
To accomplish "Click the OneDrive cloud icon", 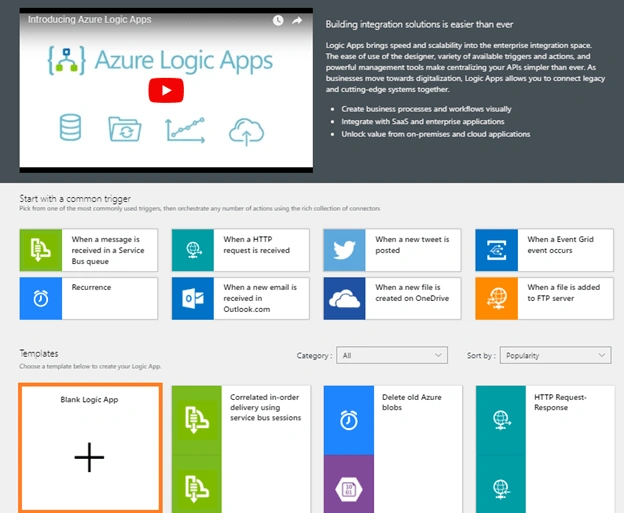I will [x=344, y=298].
